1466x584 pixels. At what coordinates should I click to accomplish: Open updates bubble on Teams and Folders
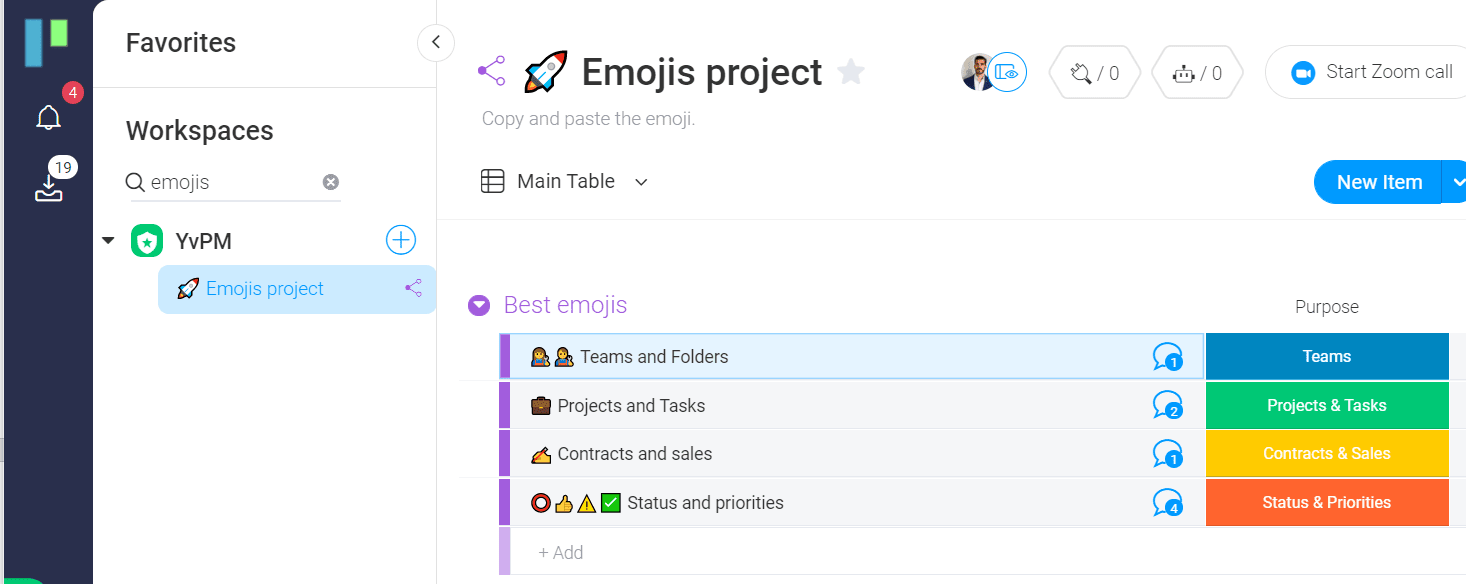click(x=1168, y=356)
